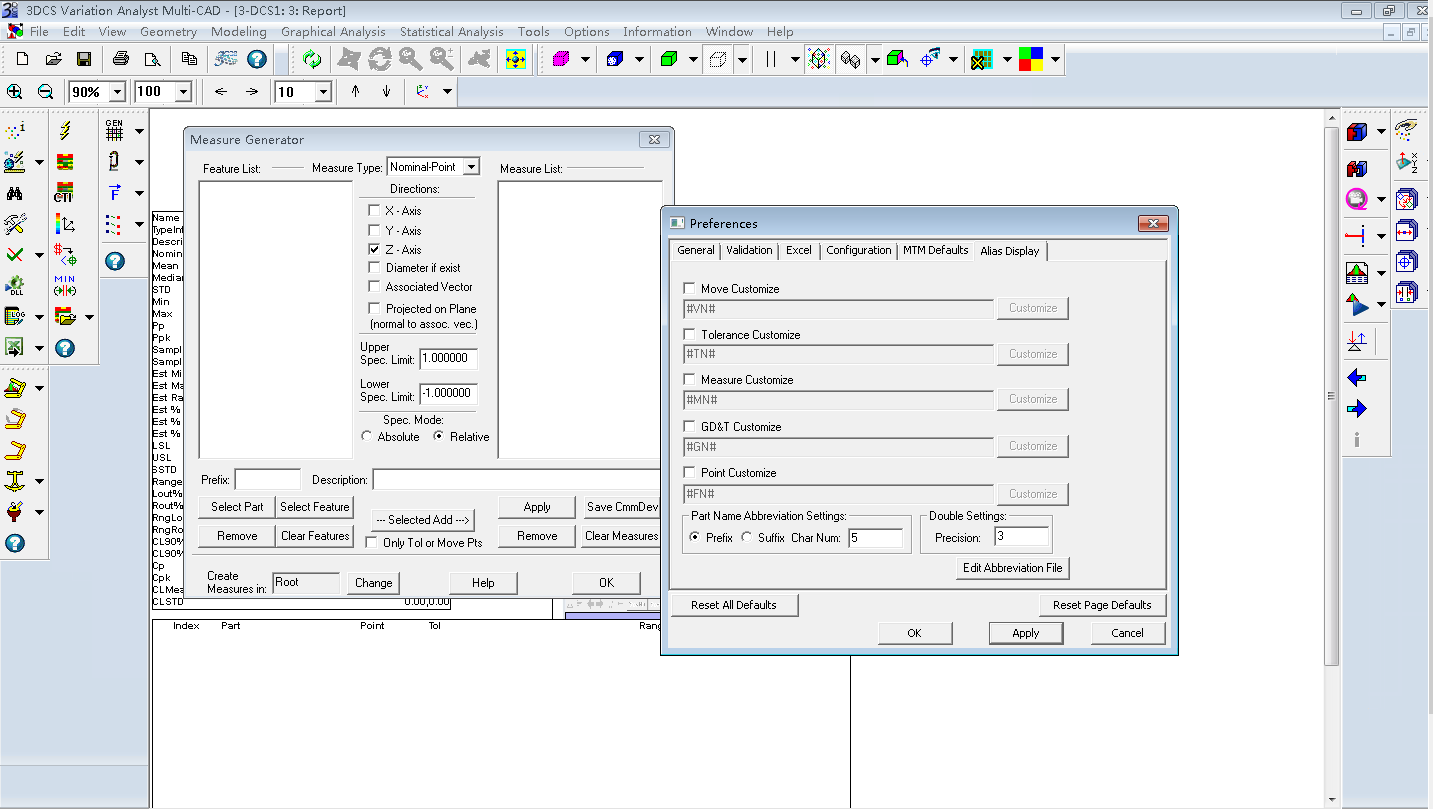The width and height of the screenshot is (1433, 809).
Task: Check the X - Axis direction box
Action: click(x=374, y=211)
